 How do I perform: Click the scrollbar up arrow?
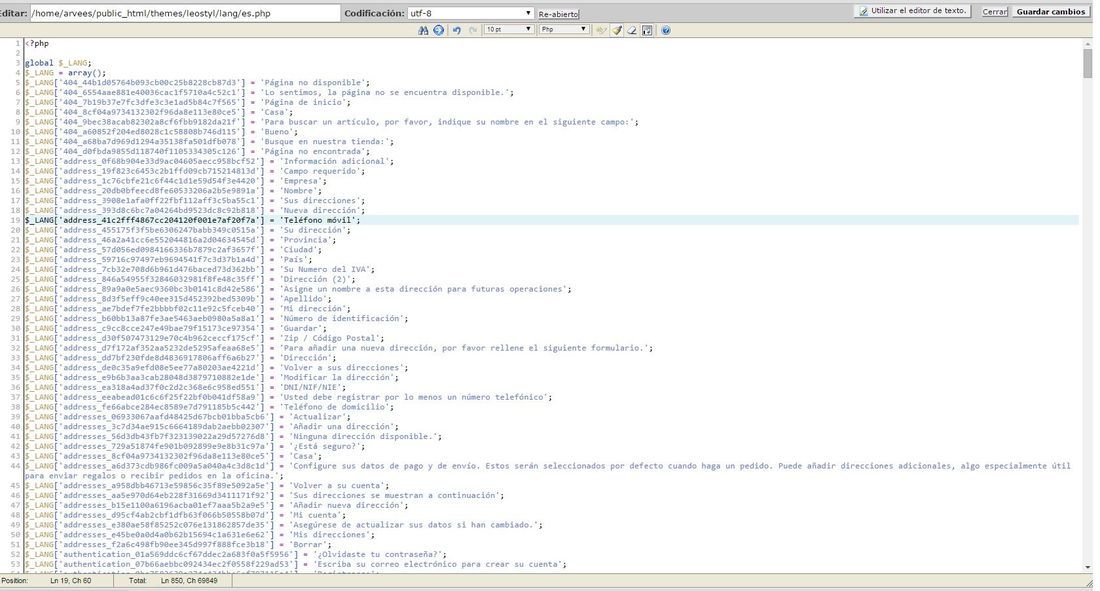point(1087,43)
